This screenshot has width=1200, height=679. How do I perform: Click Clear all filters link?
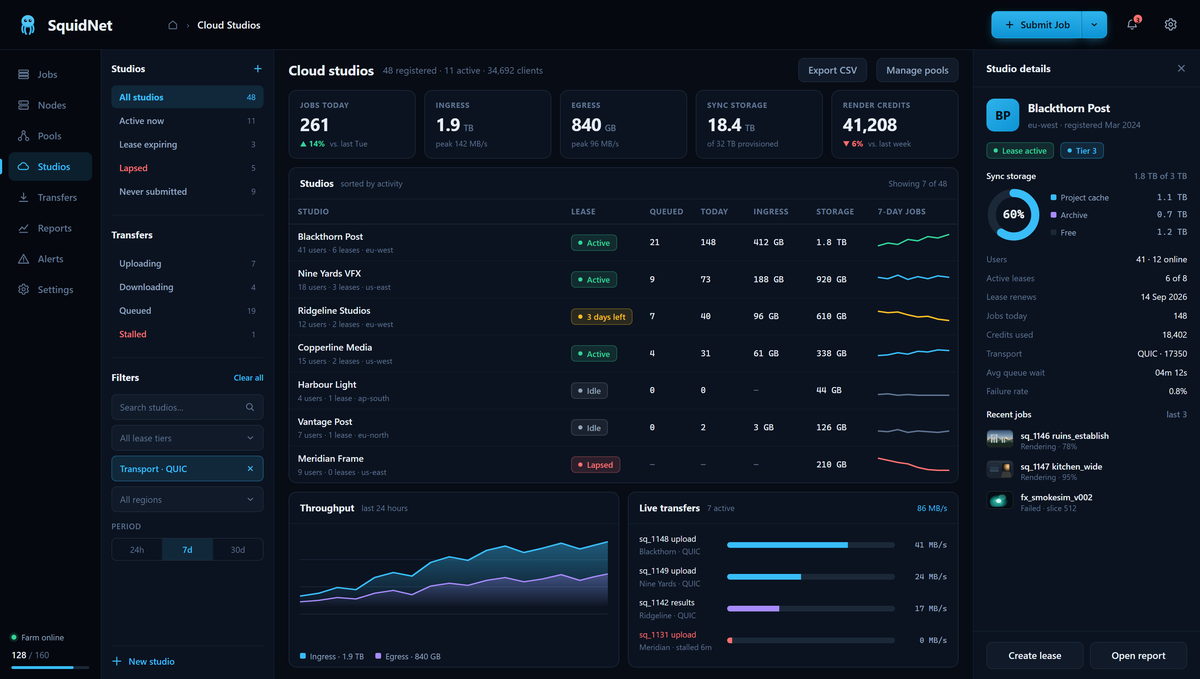click(248, 378)
